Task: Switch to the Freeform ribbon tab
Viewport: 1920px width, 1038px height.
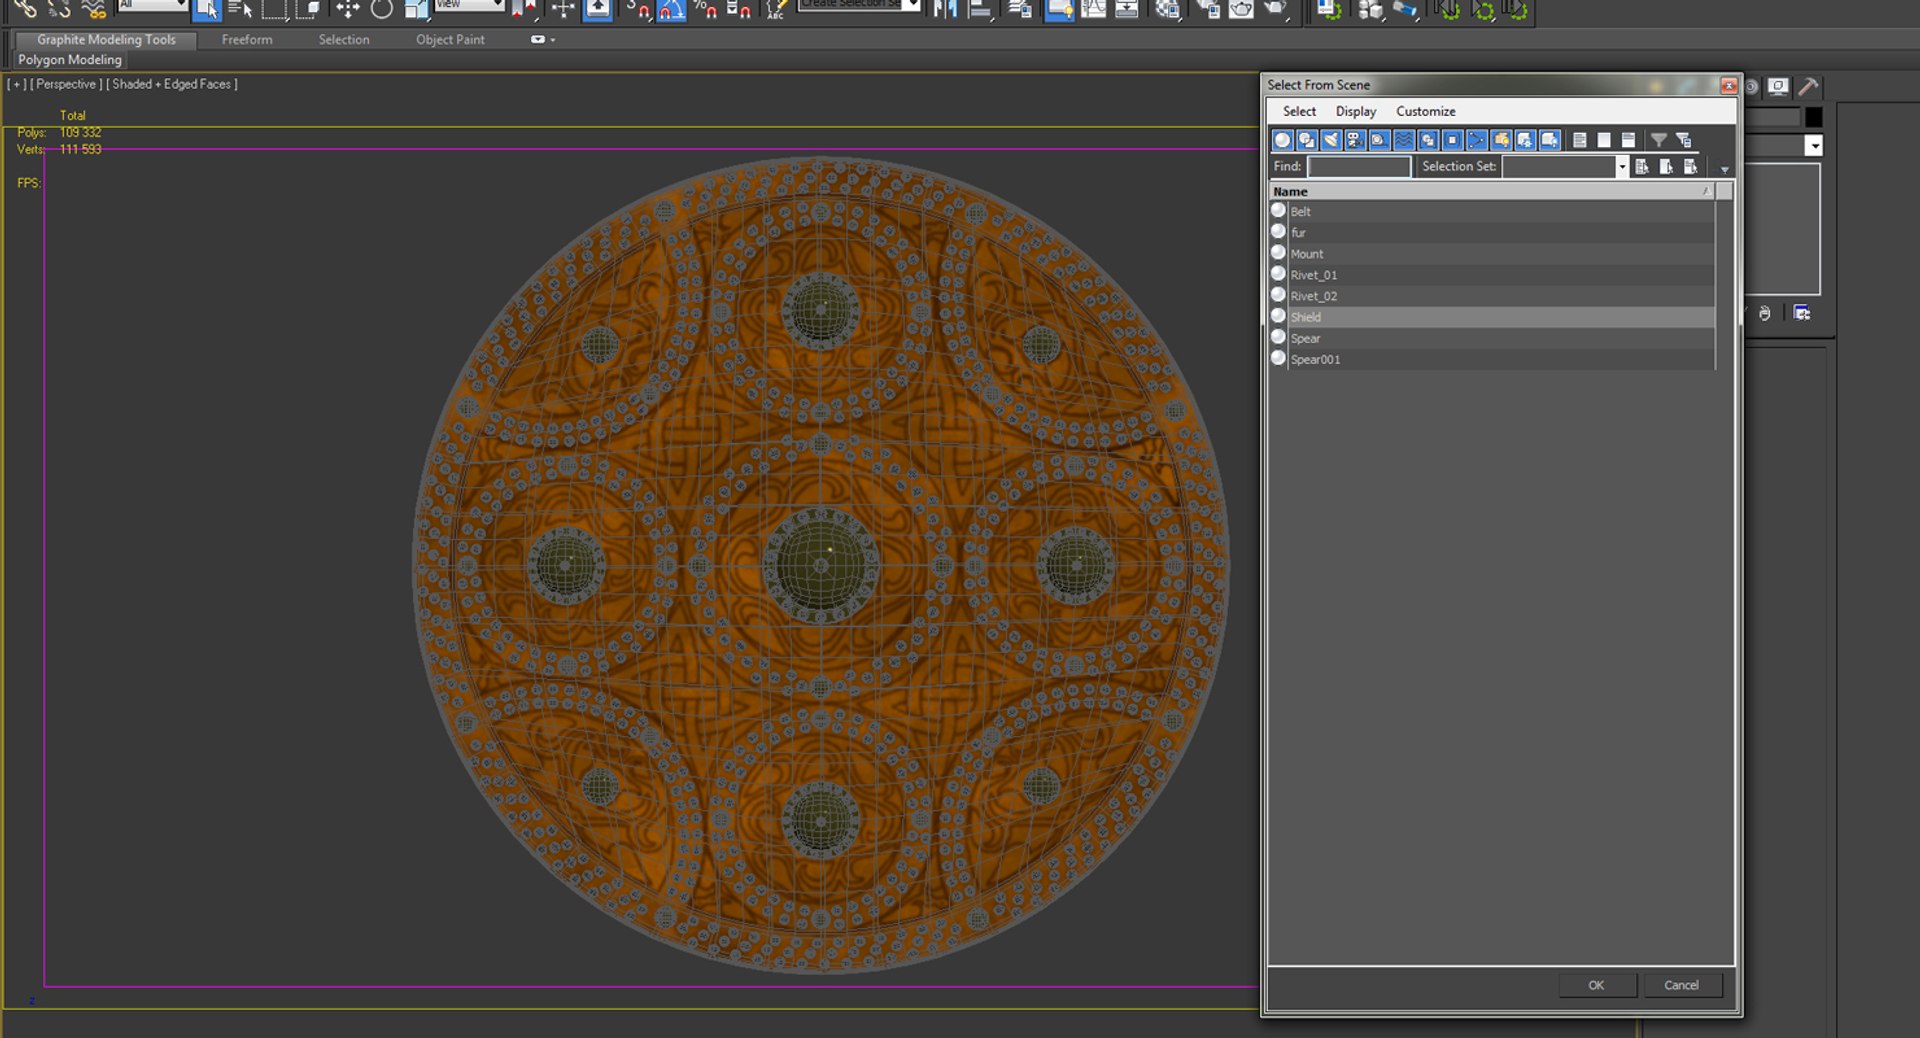Action: click(x=247, y=40)
